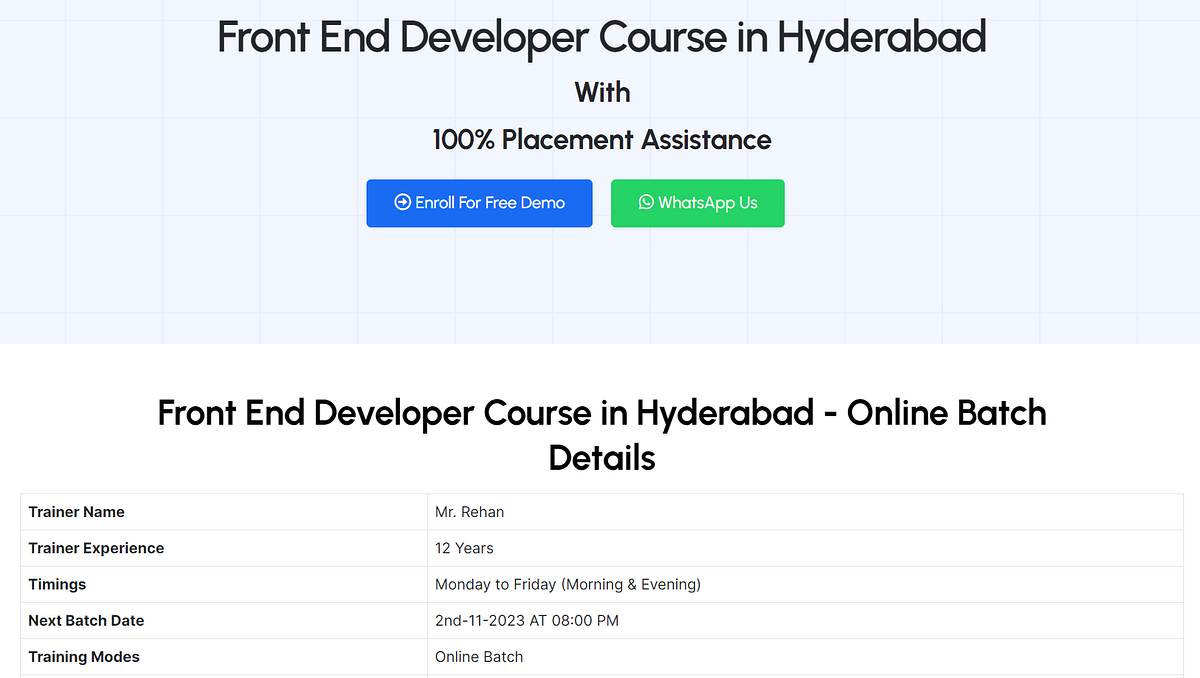The image size is (1200, 678).
Task: Click the WhatsApp Us button label
Action: tap(708, 203)
